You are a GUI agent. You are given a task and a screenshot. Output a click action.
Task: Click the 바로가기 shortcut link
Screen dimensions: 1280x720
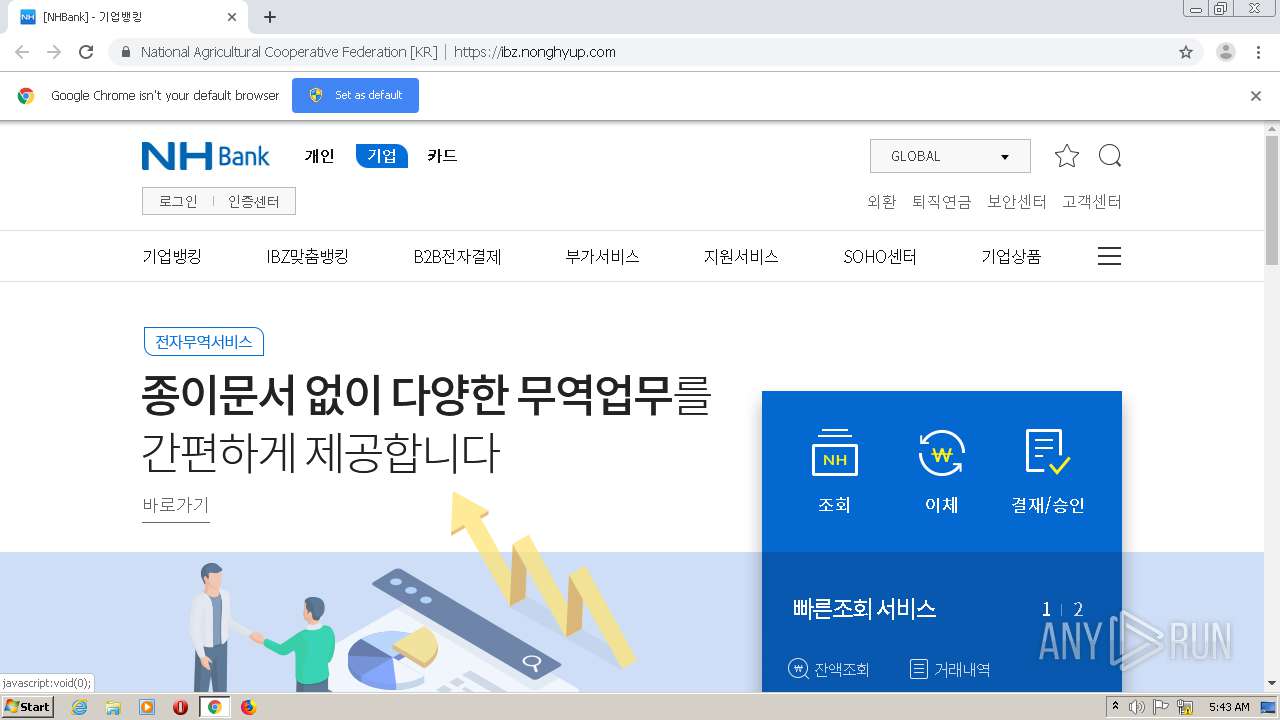(x=176, y=505)
